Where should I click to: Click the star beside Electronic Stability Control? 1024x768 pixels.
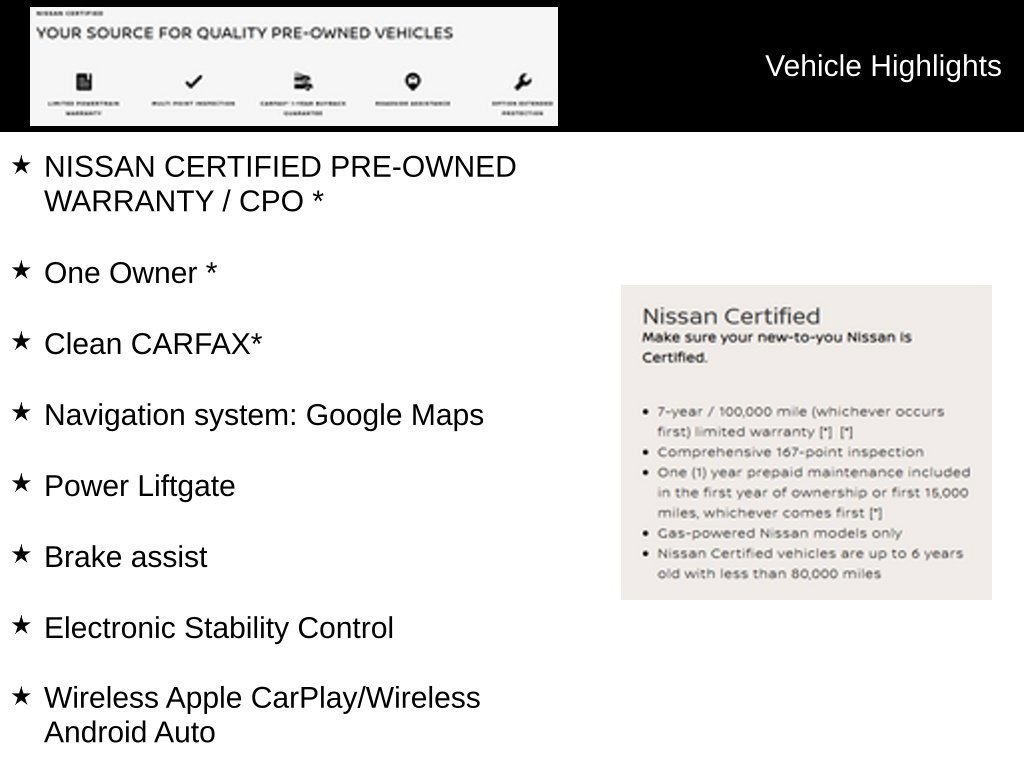point(21,626)
